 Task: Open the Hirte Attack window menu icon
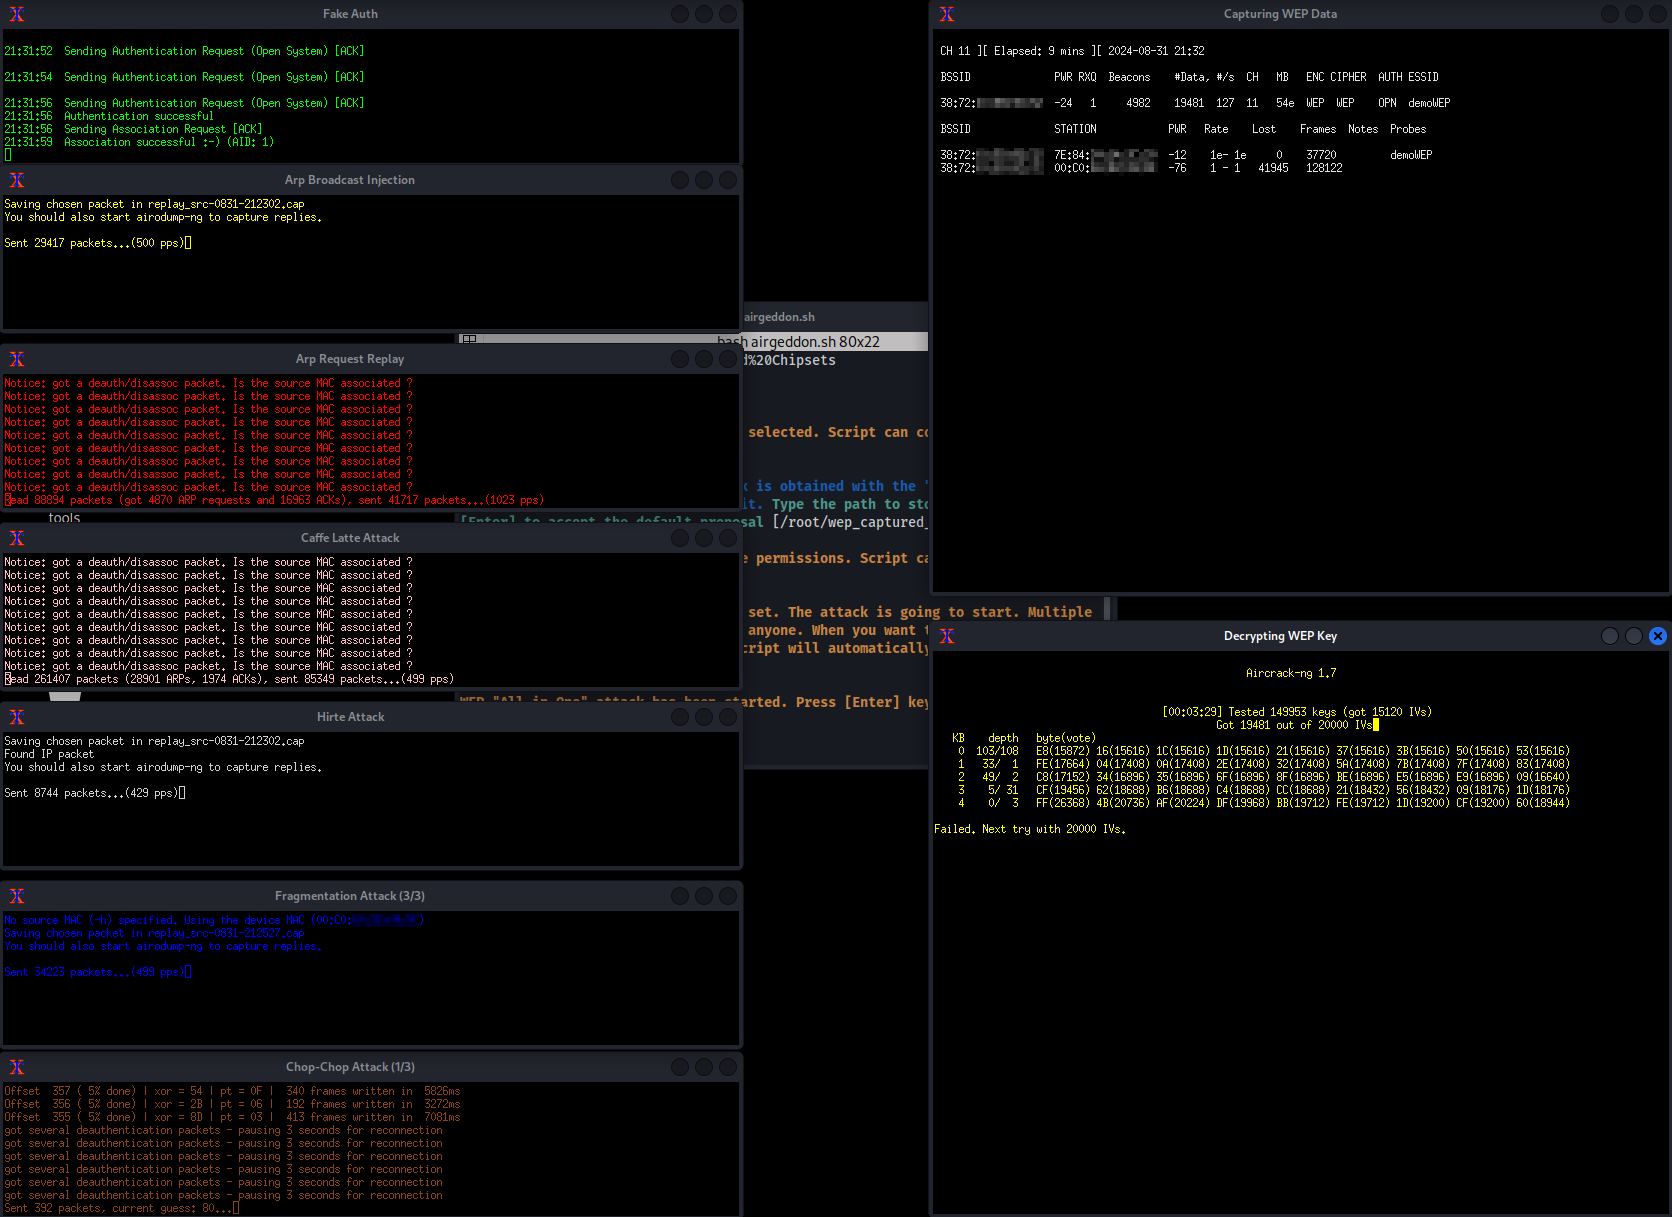(x=17, y=717)
